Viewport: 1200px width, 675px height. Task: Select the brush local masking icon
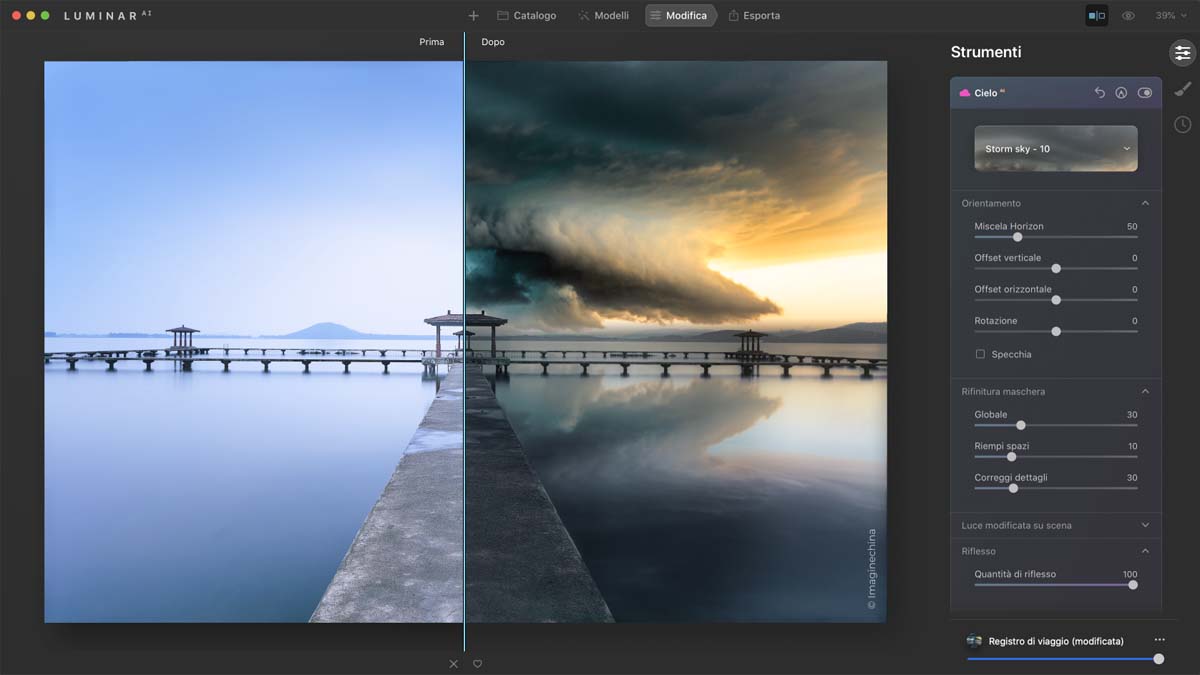click(x=1182, y=89)
